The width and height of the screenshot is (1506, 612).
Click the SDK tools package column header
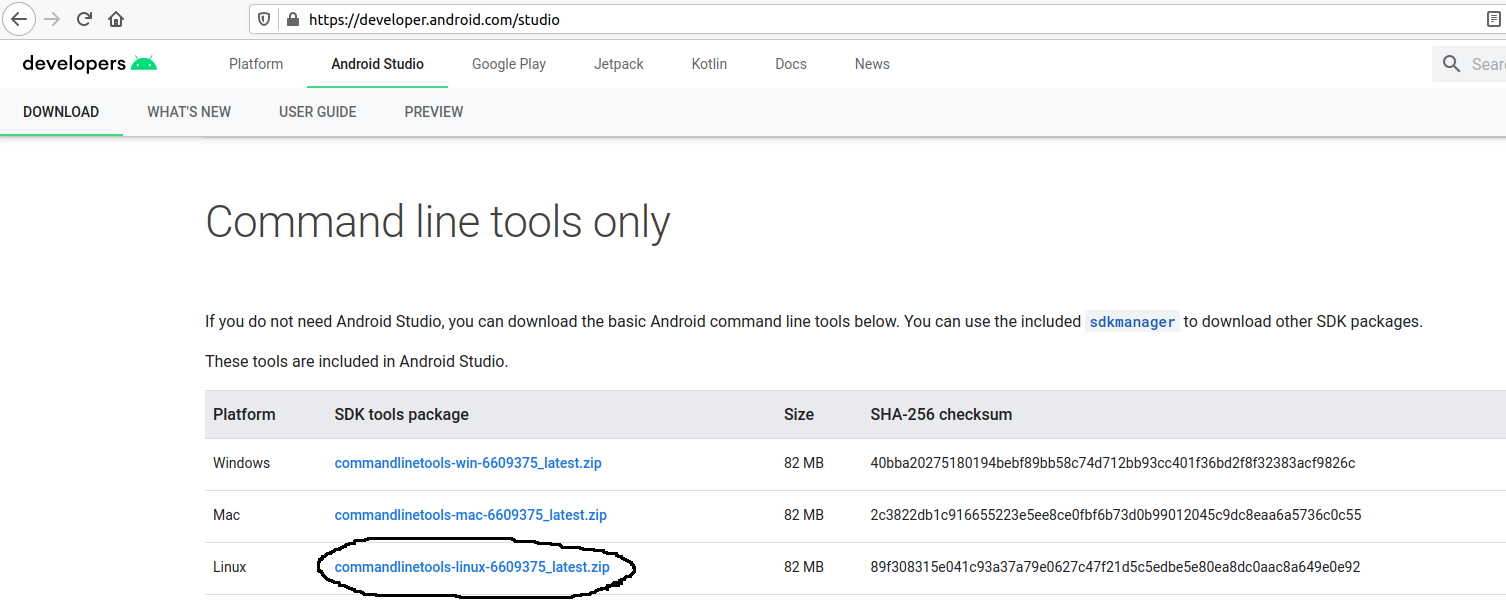[x=401, y=414]
